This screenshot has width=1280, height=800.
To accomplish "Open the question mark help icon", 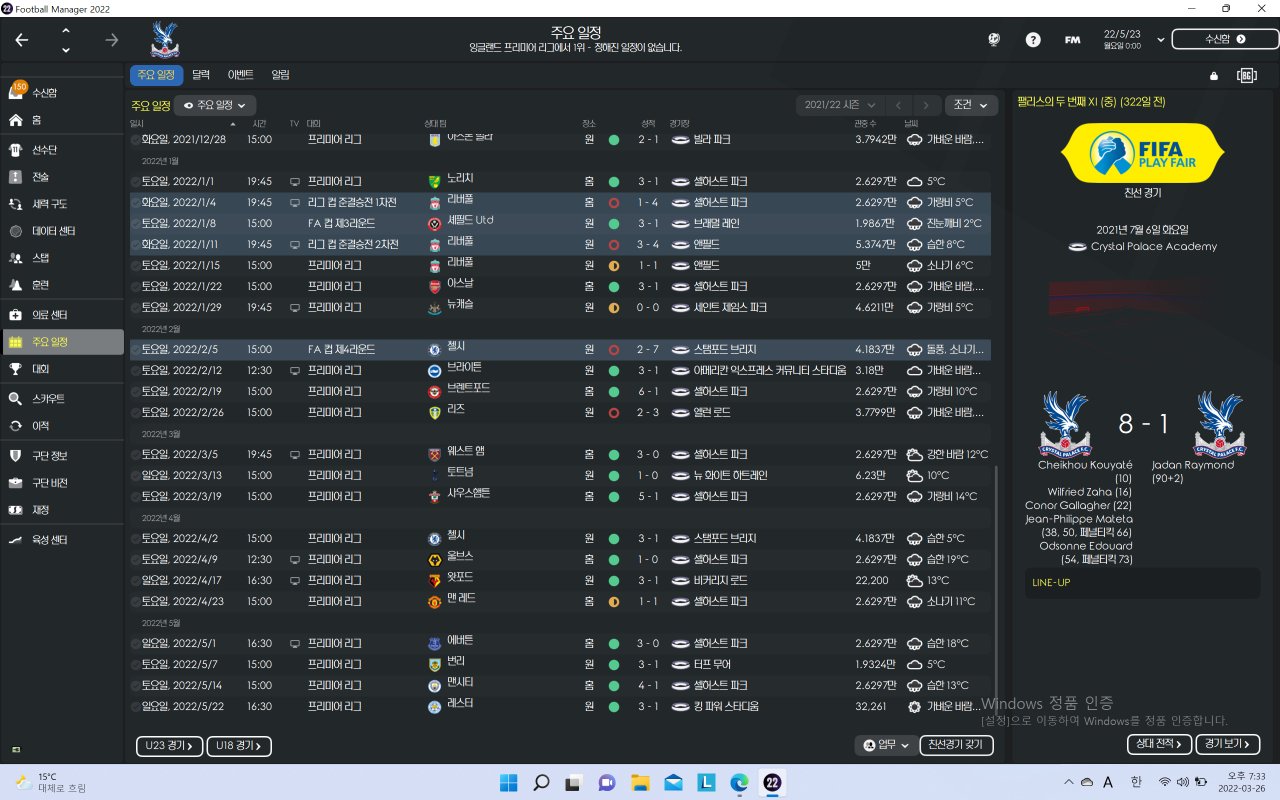I will [x=1033, y=40].
